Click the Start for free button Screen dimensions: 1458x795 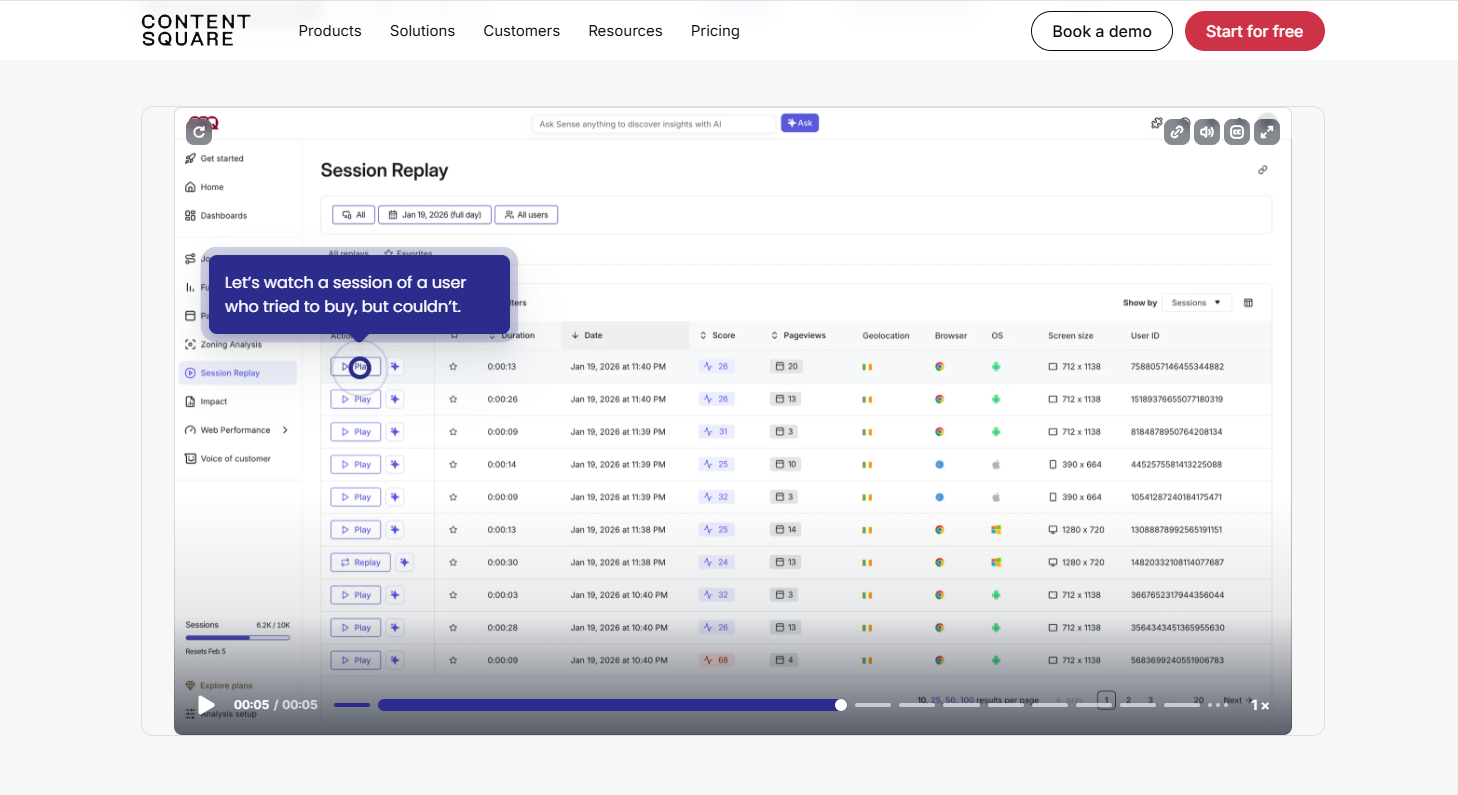(1254, 31)
